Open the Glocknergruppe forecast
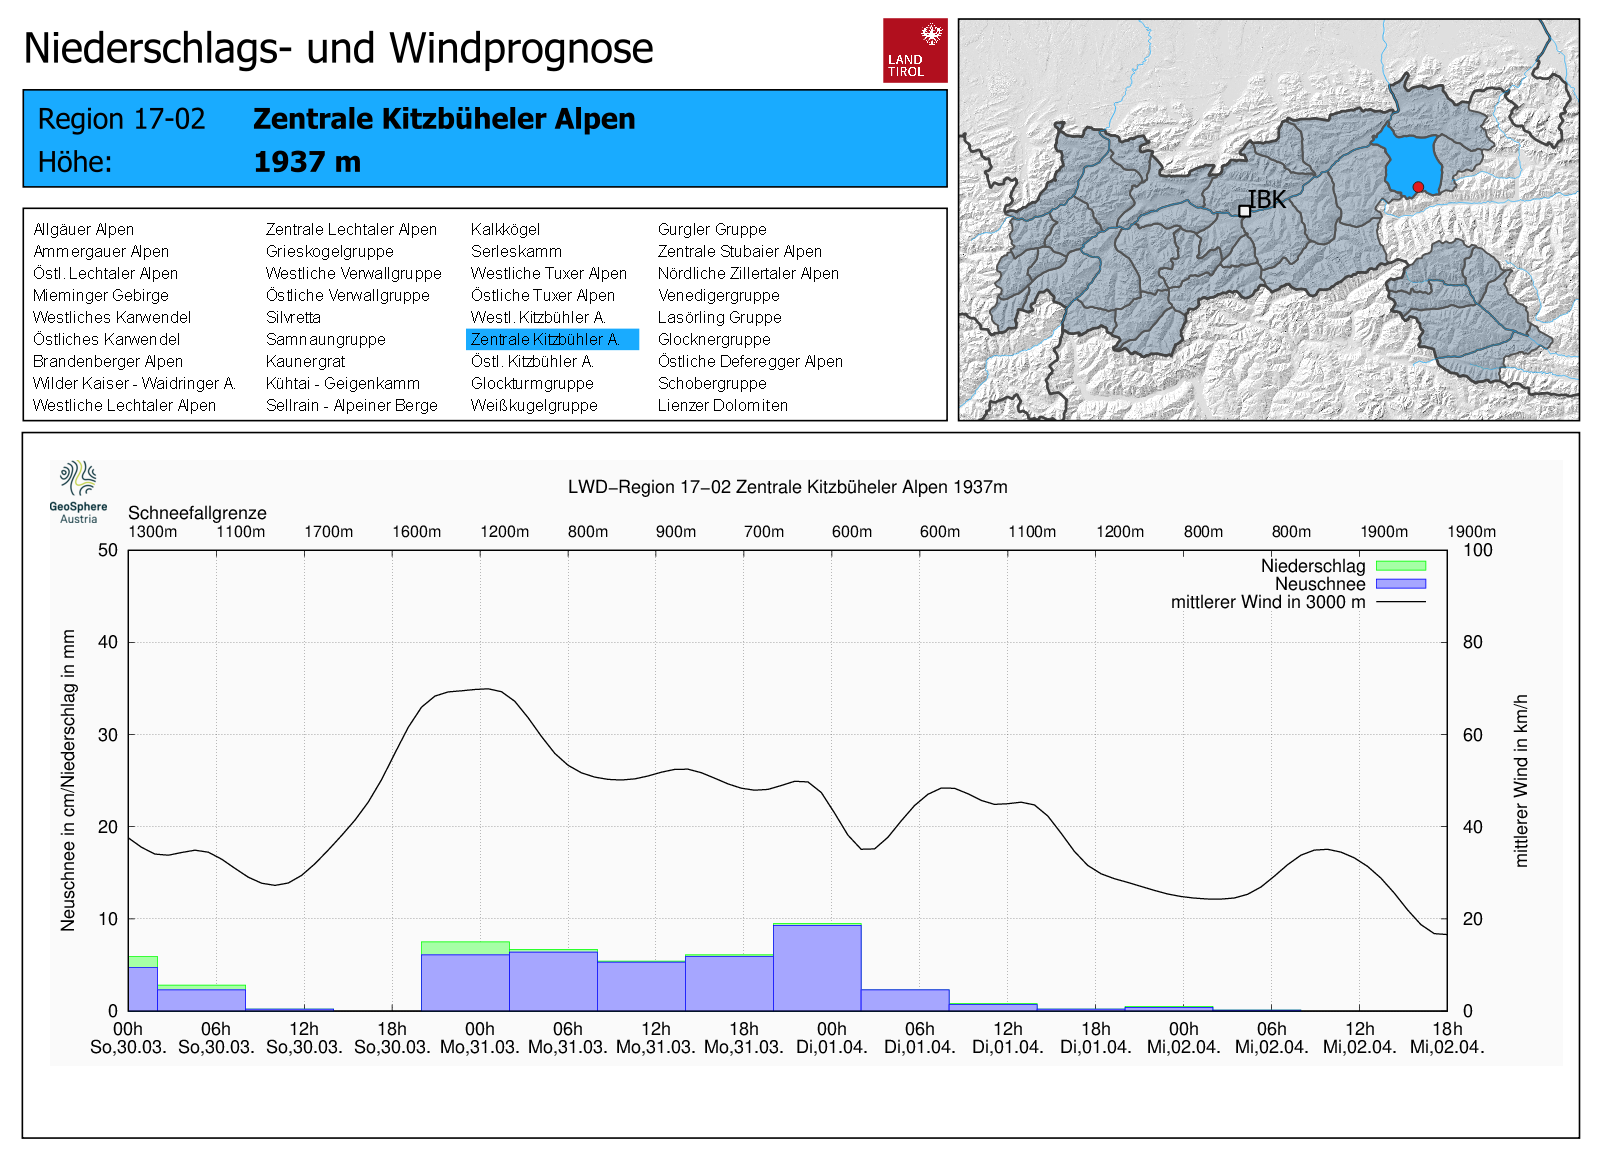The height and width of the screenshot is (1153, 1600). click(713, 340)
